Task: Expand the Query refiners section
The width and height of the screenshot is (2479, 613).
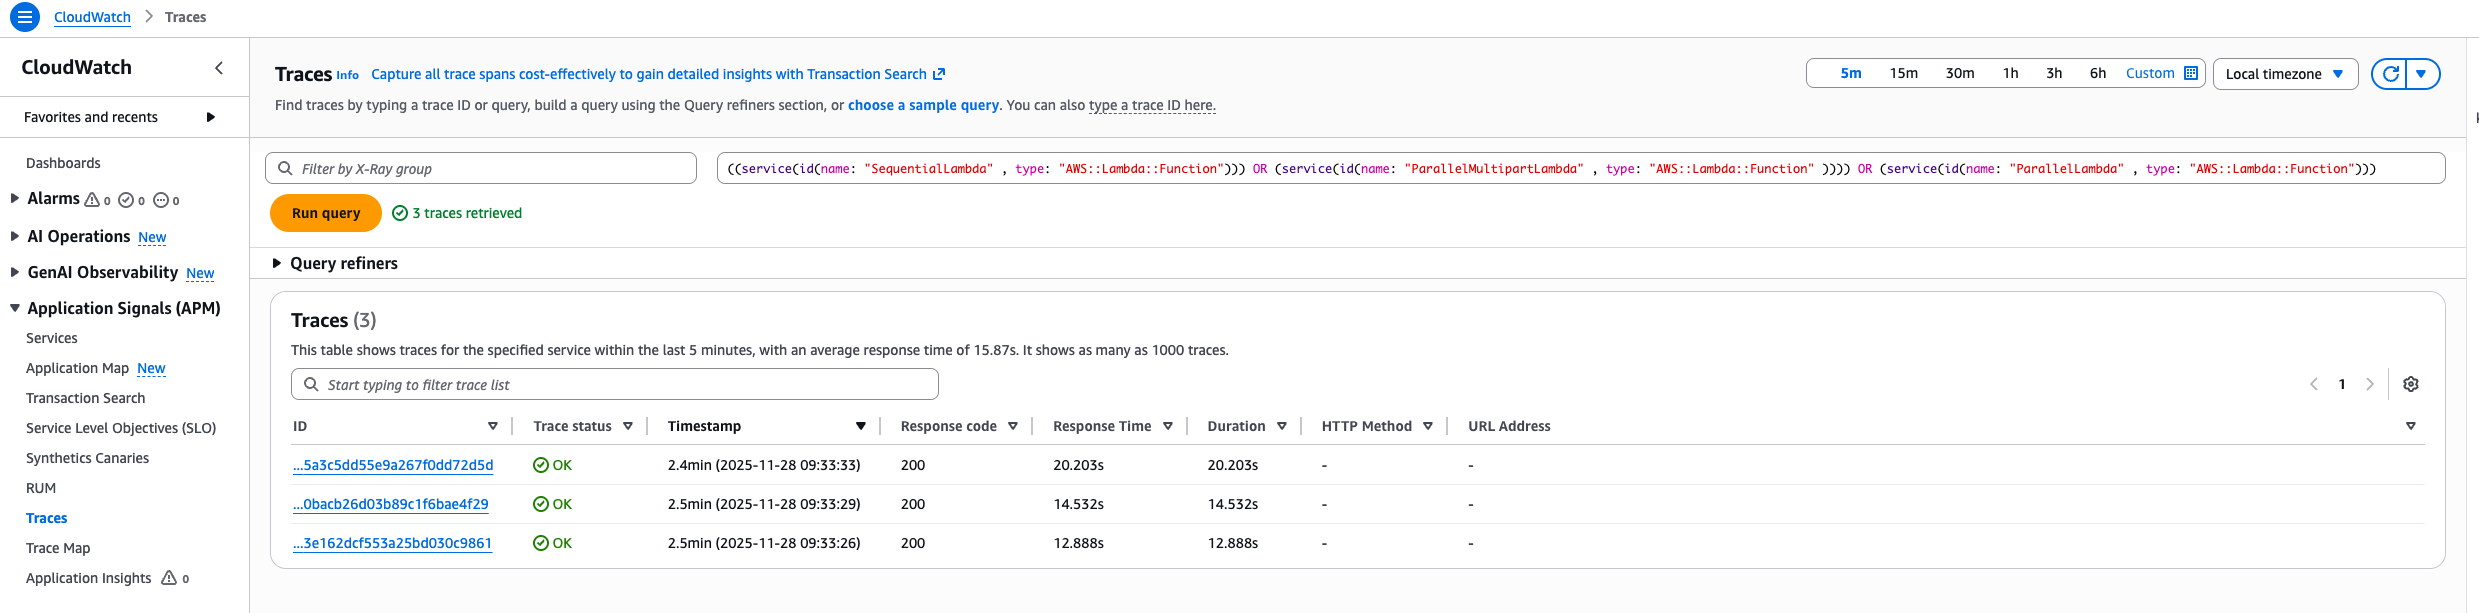Action: pyautogui.click(x=277, y=263)
